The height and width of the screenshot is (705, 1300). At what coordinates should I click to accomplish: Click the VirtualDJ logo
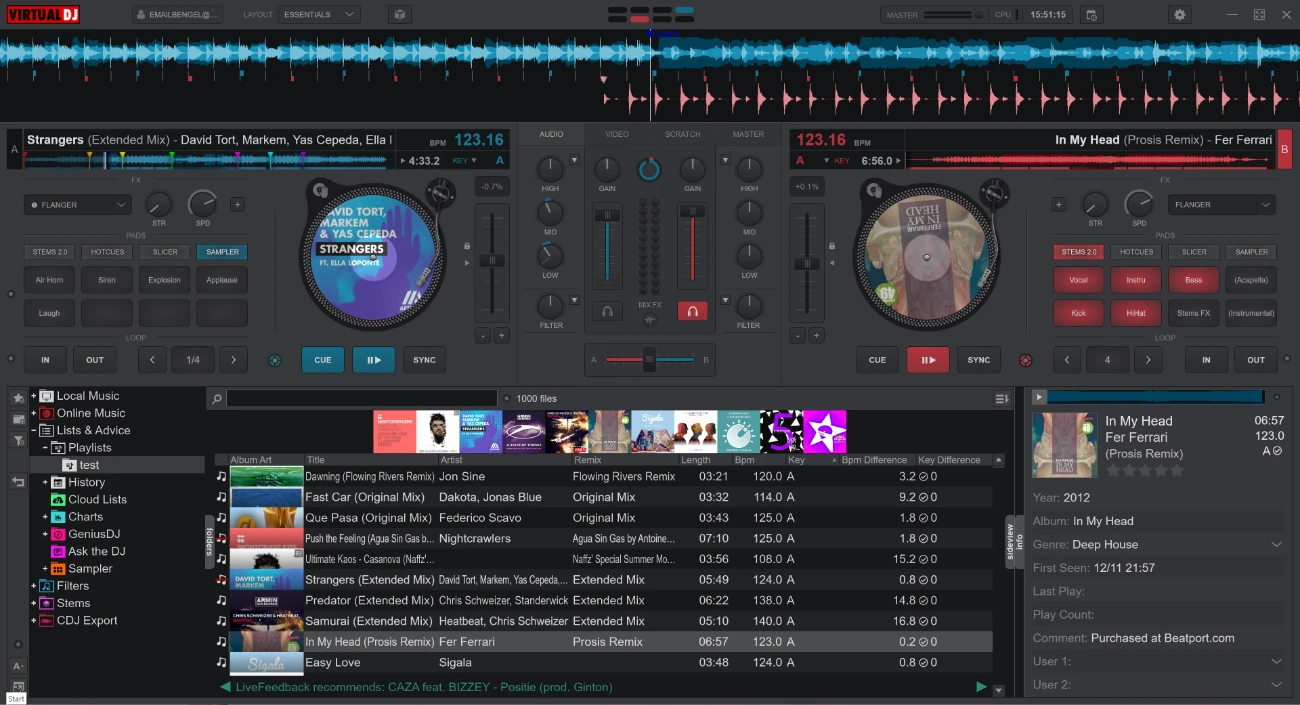(44, 15)
